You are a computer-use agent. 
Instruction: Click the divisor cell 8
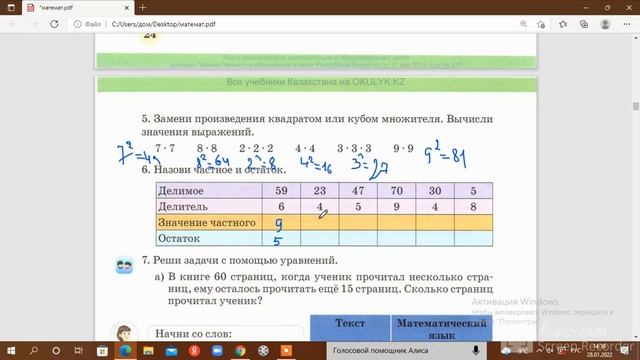[x=473, y=207]
